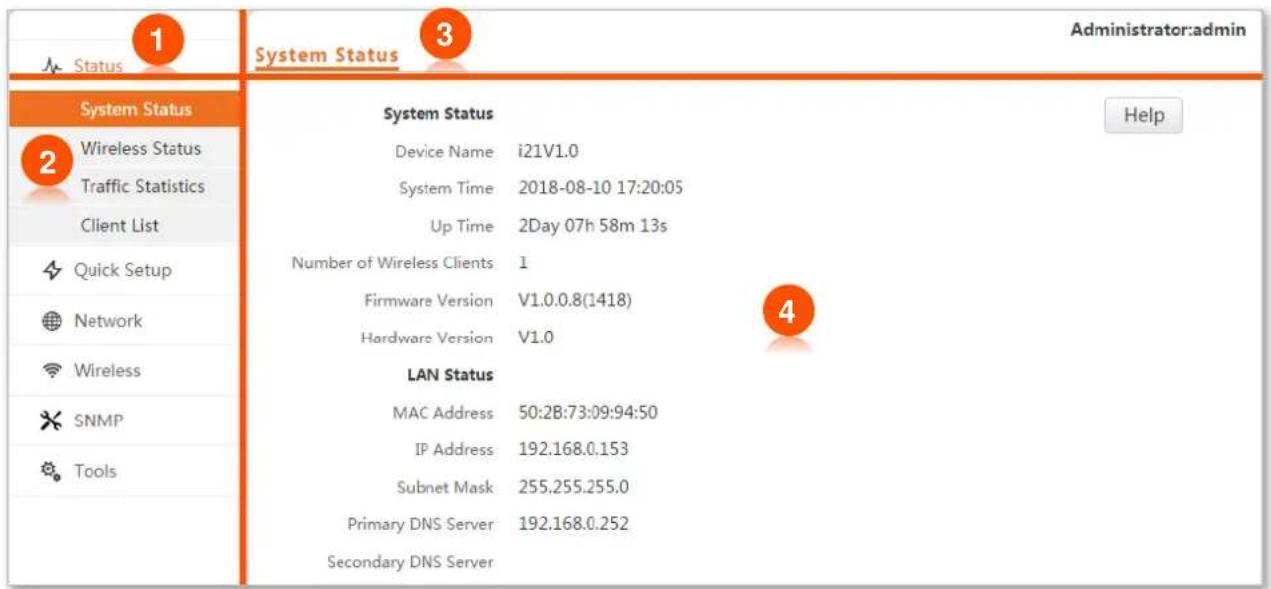Click primary DNS value 192.168.0.252
Viewport: 1271px width, 589px height.
(573, 524)
